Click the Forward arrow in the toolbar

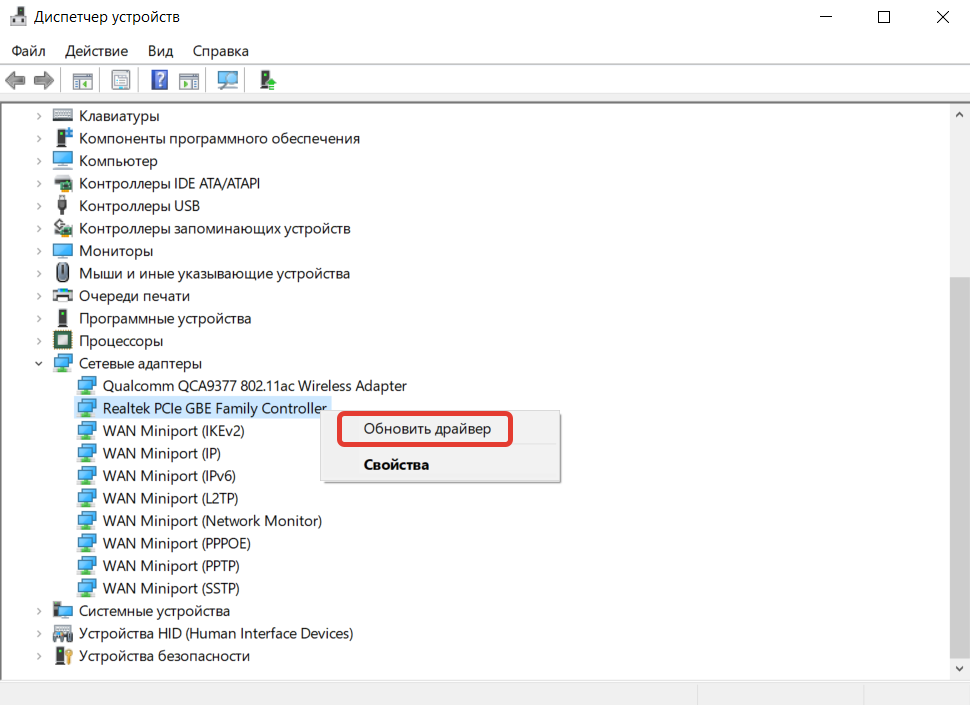click(x=43, y=80)
